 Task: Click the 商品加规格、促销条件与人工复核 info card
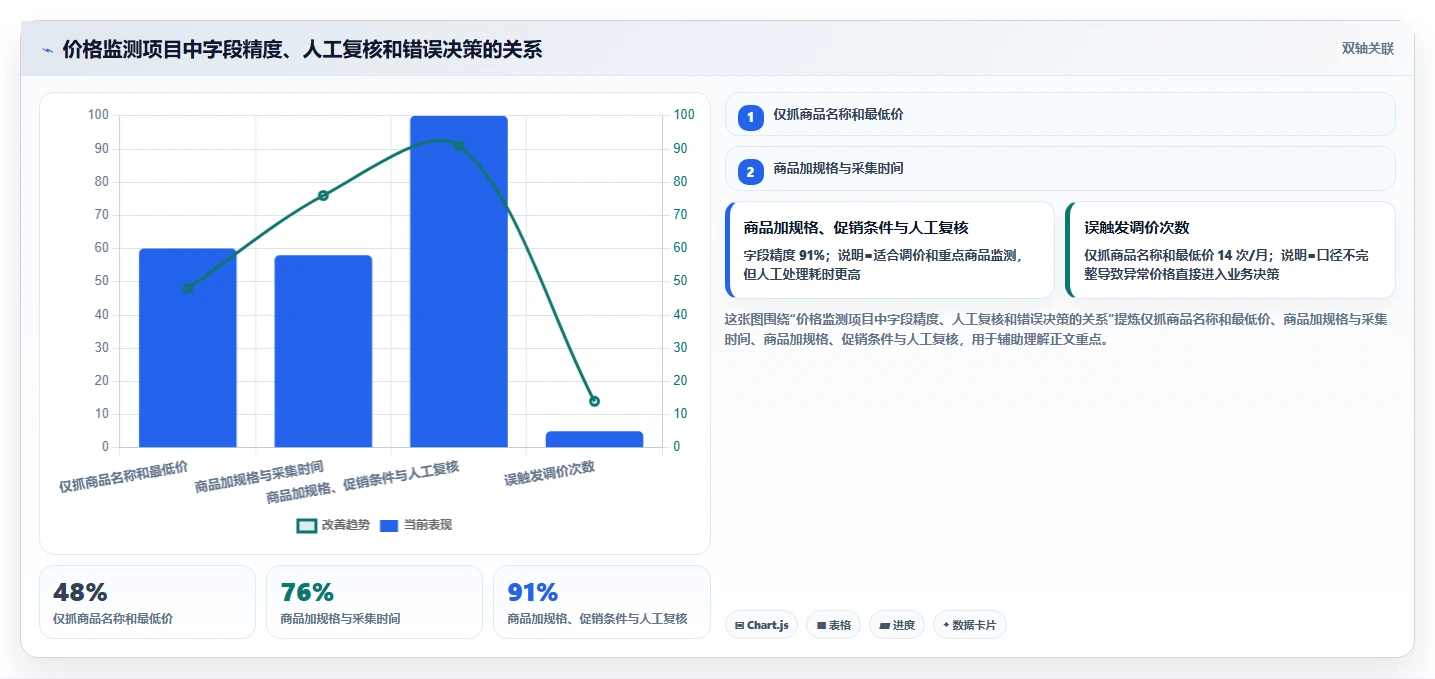(890, 250)
